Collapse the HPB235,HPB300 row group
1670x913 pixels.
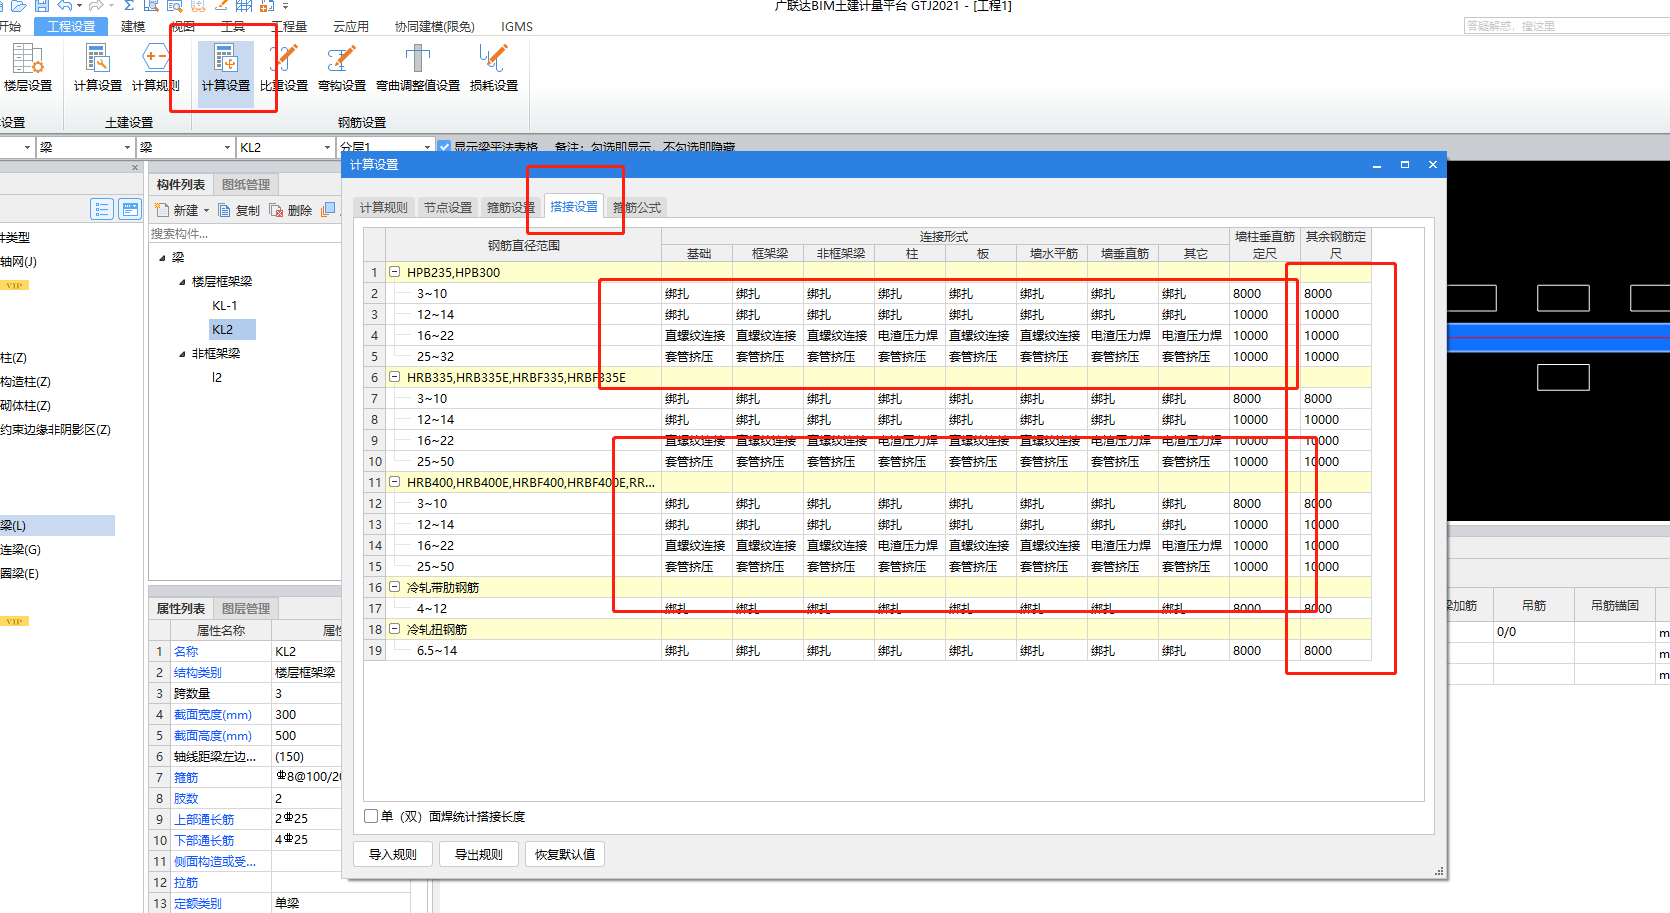pyautogui.click(x=394, y=272)
